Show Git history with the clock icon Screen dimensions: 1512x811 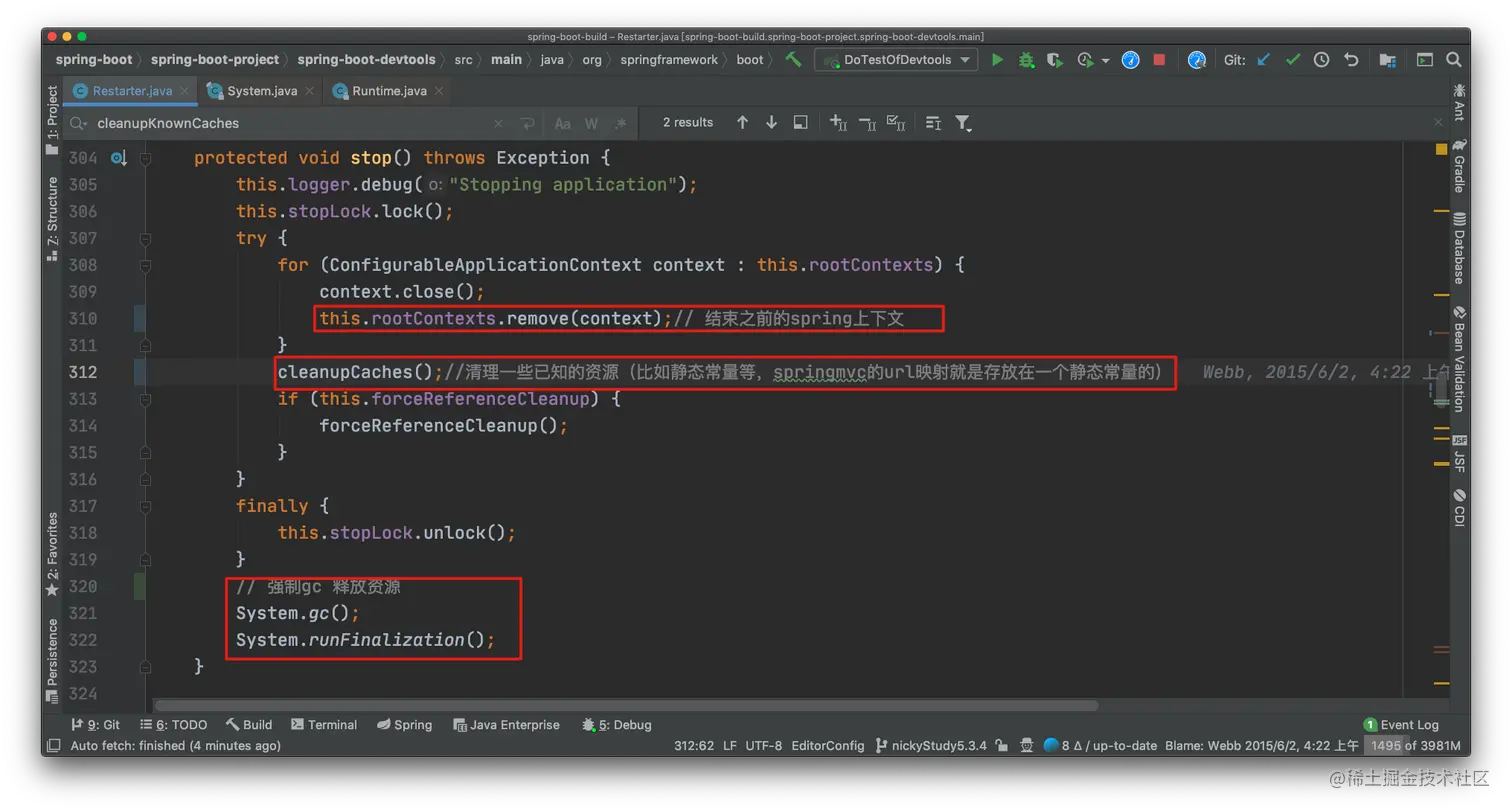[x=1321, y=60]
